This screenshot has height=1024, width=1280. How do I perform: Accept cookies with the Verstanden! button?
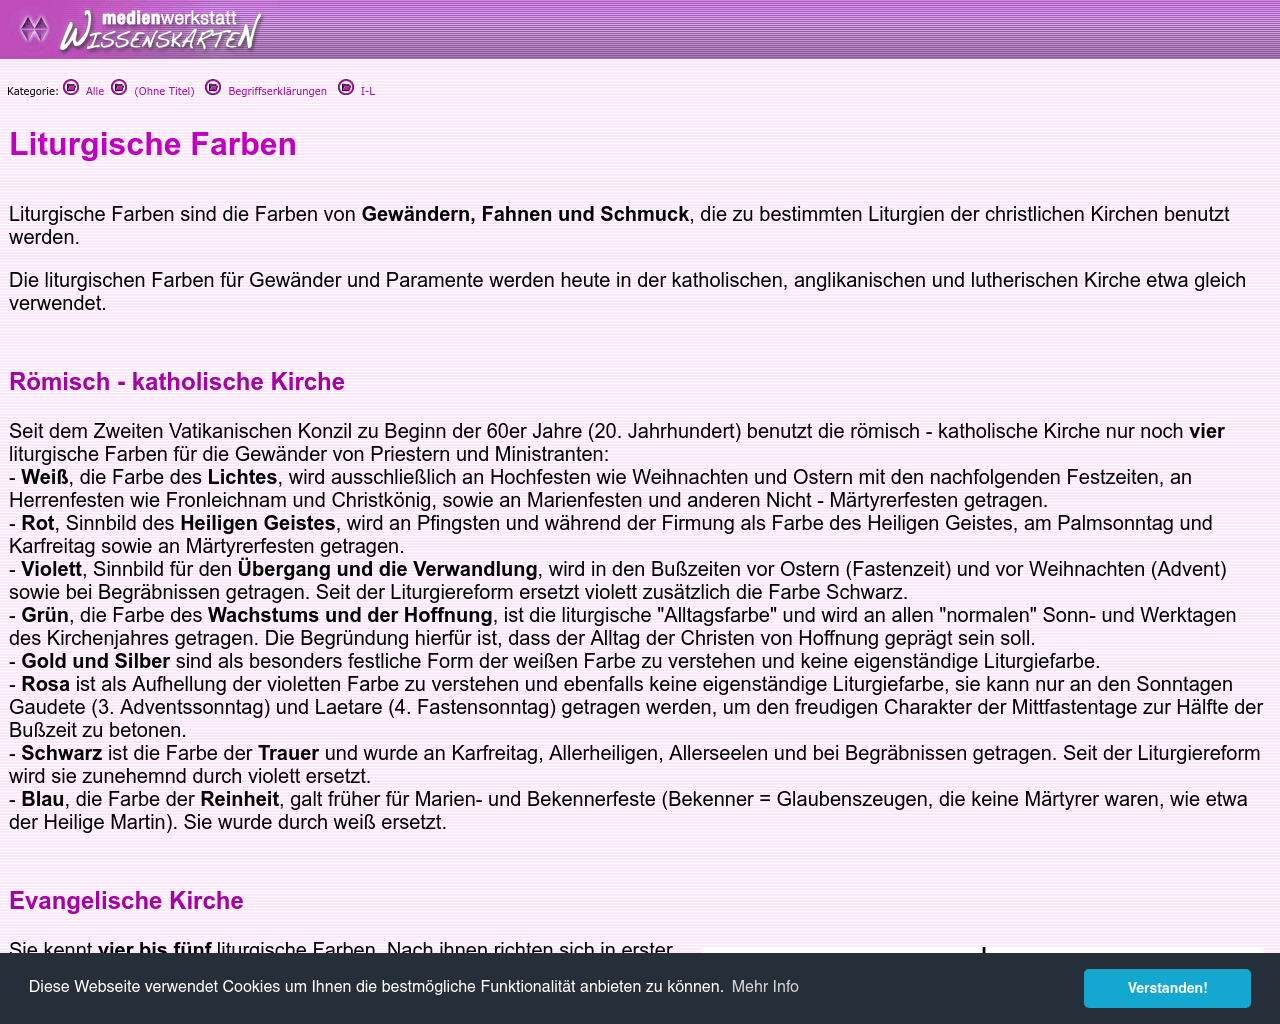(1167, 988)
